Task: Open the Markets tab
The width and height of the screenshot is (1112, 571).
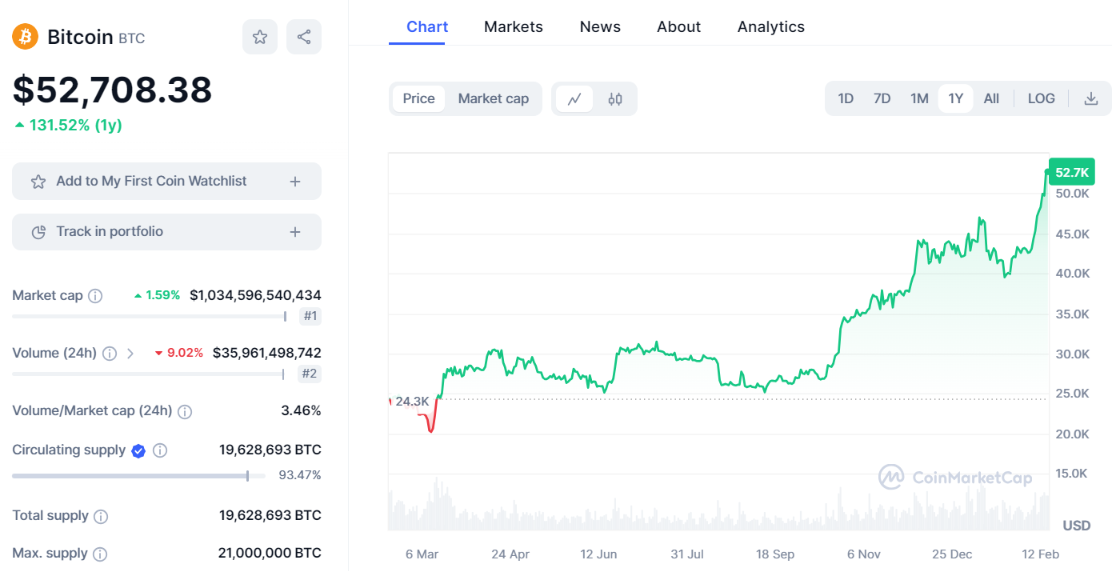Action: [x=513, y=27]
